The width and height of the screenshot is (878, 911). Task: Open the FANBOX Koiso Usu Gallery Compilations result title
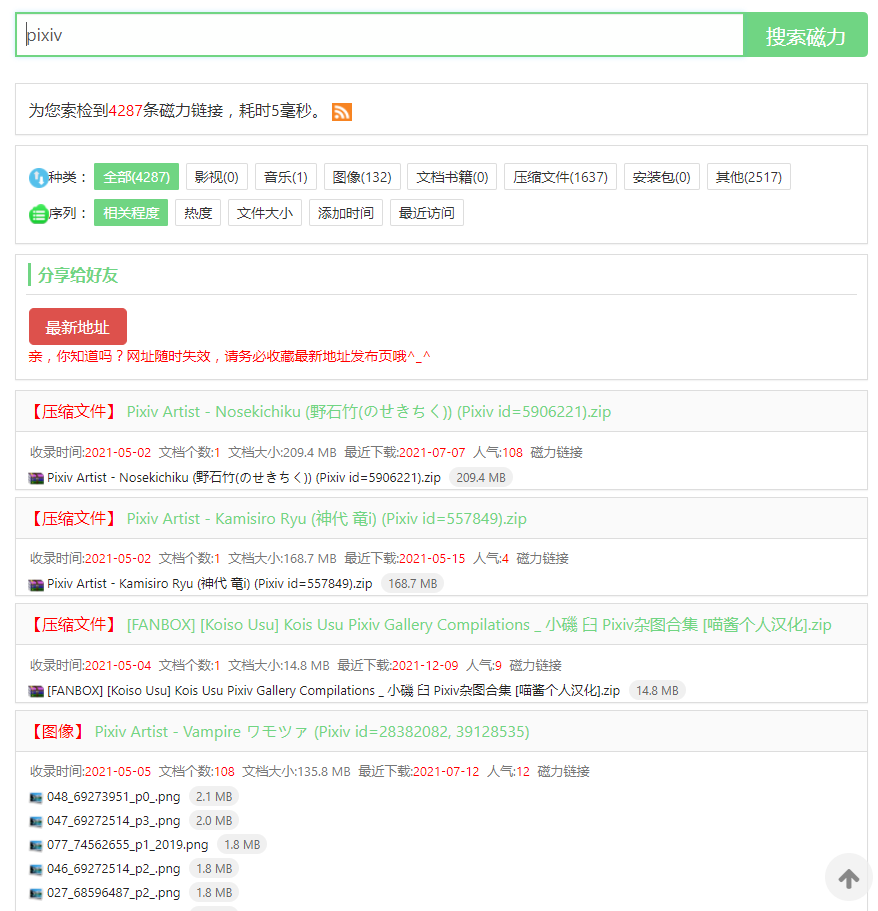[x=479, y=625]
